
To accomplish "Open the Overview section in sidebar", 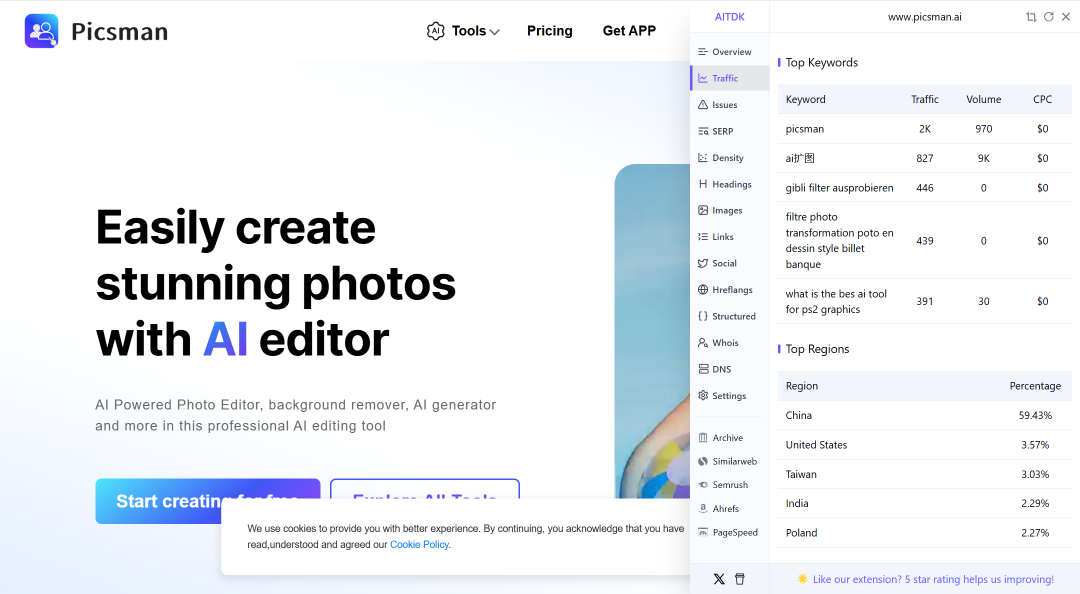I will 729,52.
